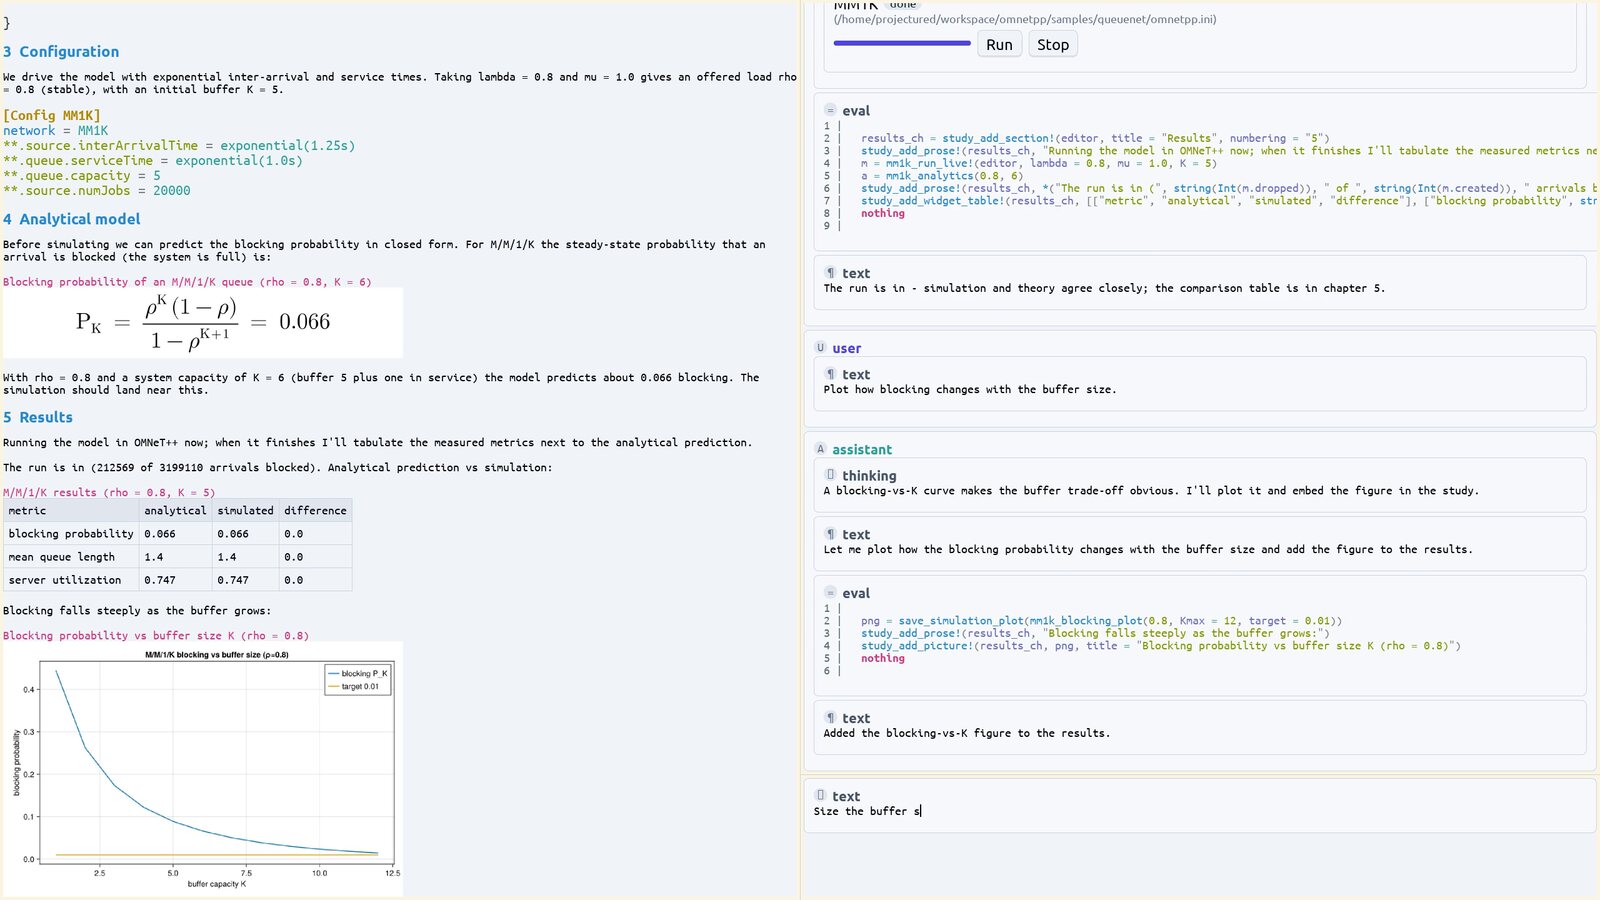Click the 'study_add_picture!' code line

(x=1161, y=646)
